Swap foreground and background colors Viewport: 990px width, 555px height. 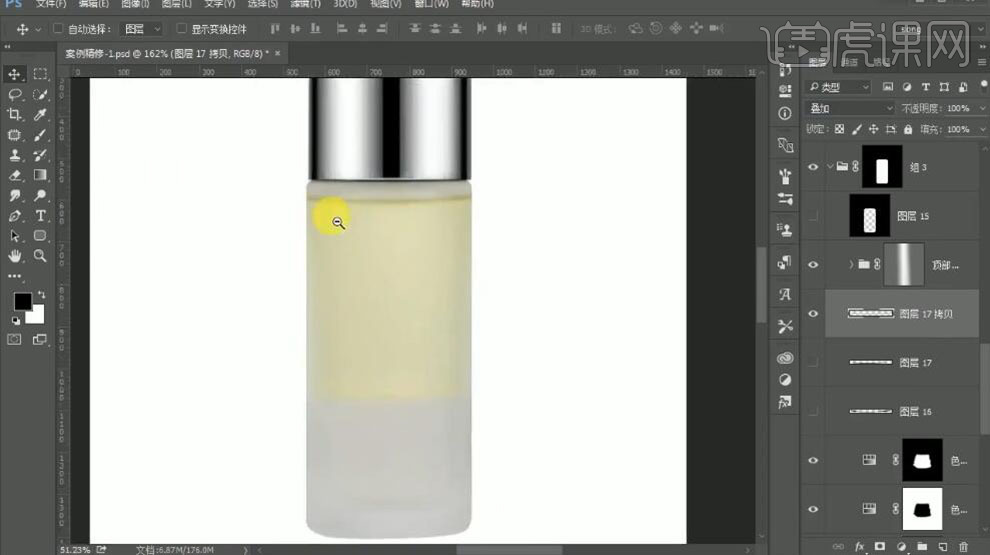click(x=41, y=295)
